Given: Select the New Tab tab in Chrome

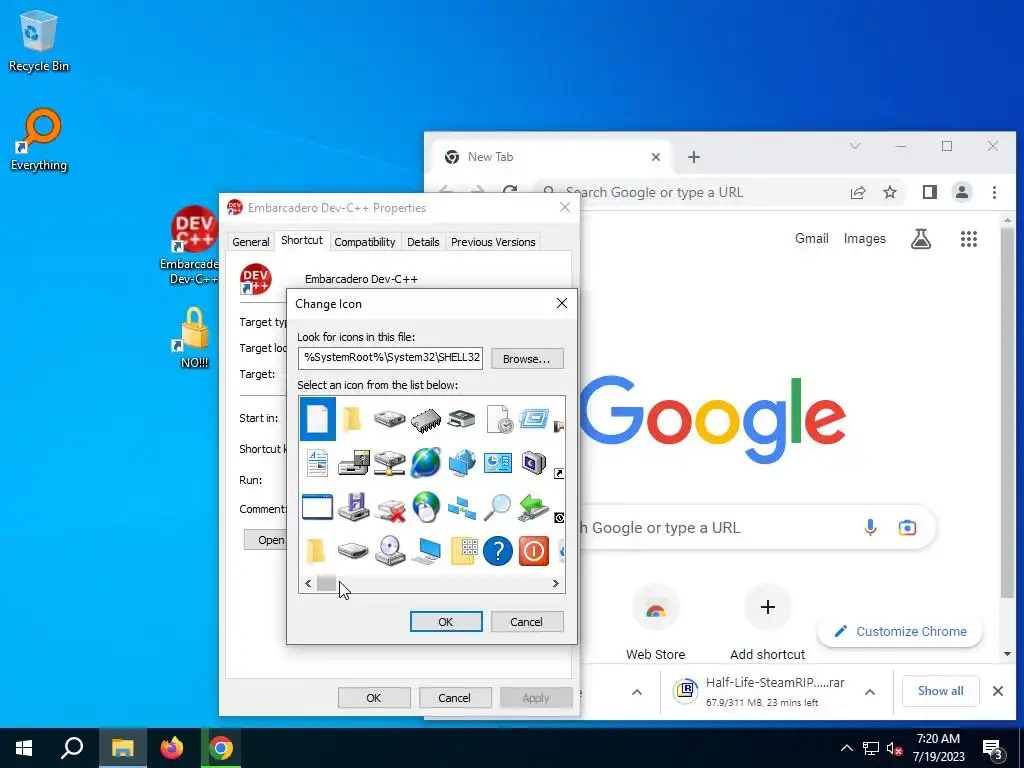Looking at the screenshot, I should coord(552,157).
